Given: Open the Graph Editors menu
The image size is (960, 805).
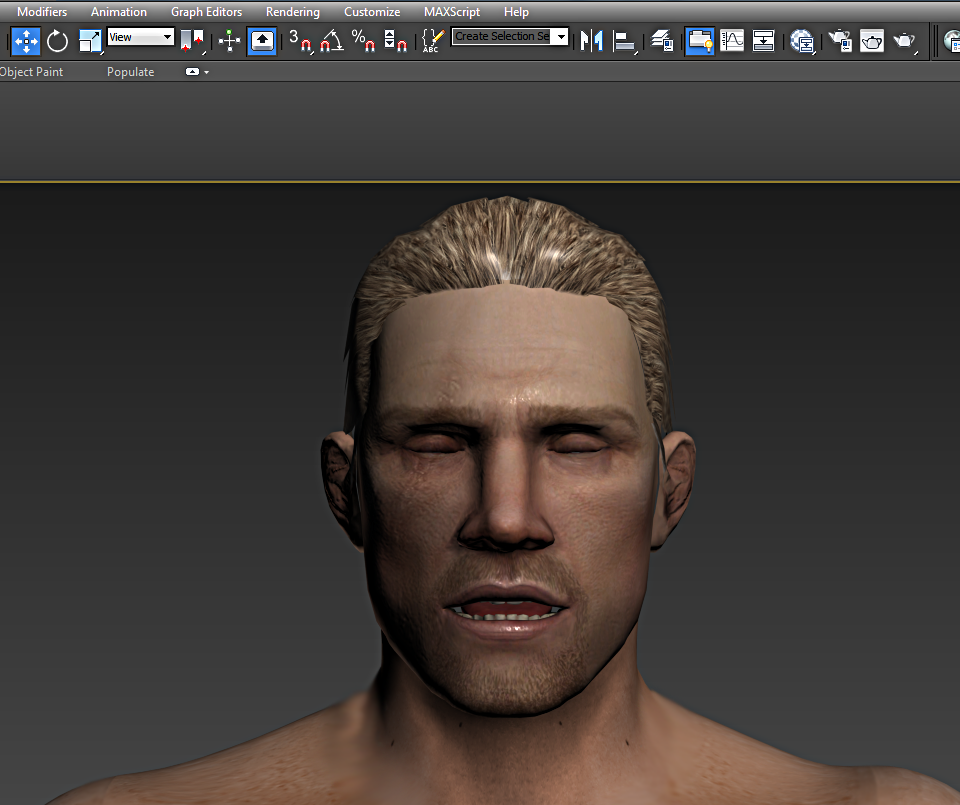Looking at the screenshot, I should pyautogui.click(x=206, y=12).
